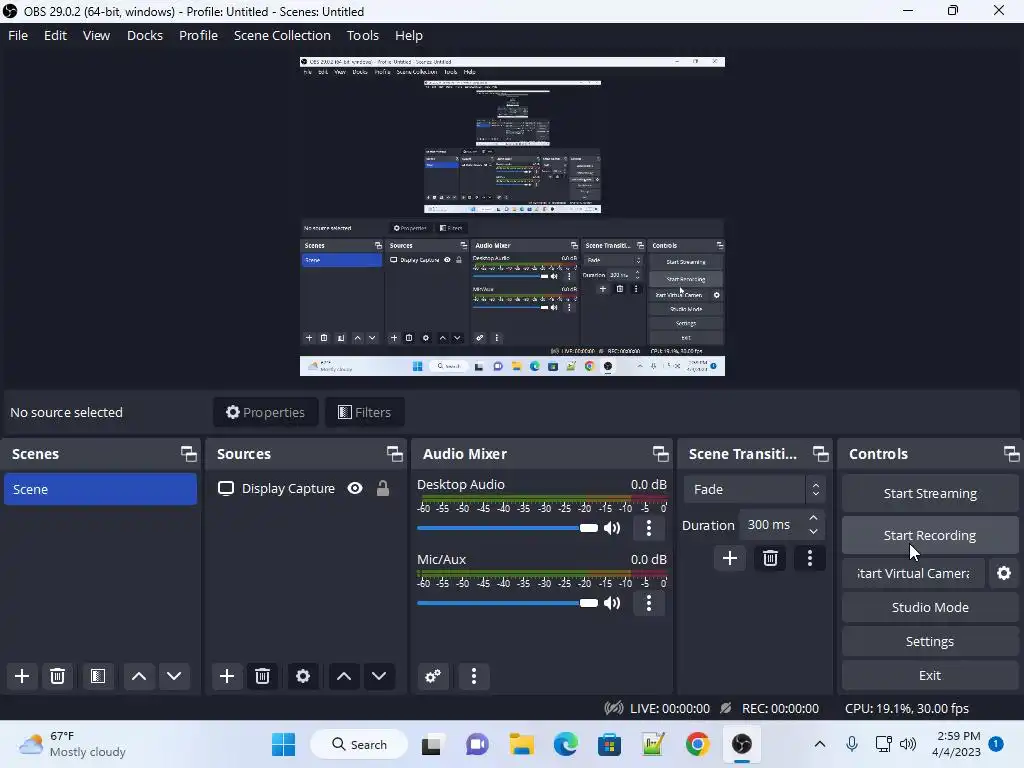
Task: Decrease transition duration with down arrow
Action: click(x=813, y=532)
